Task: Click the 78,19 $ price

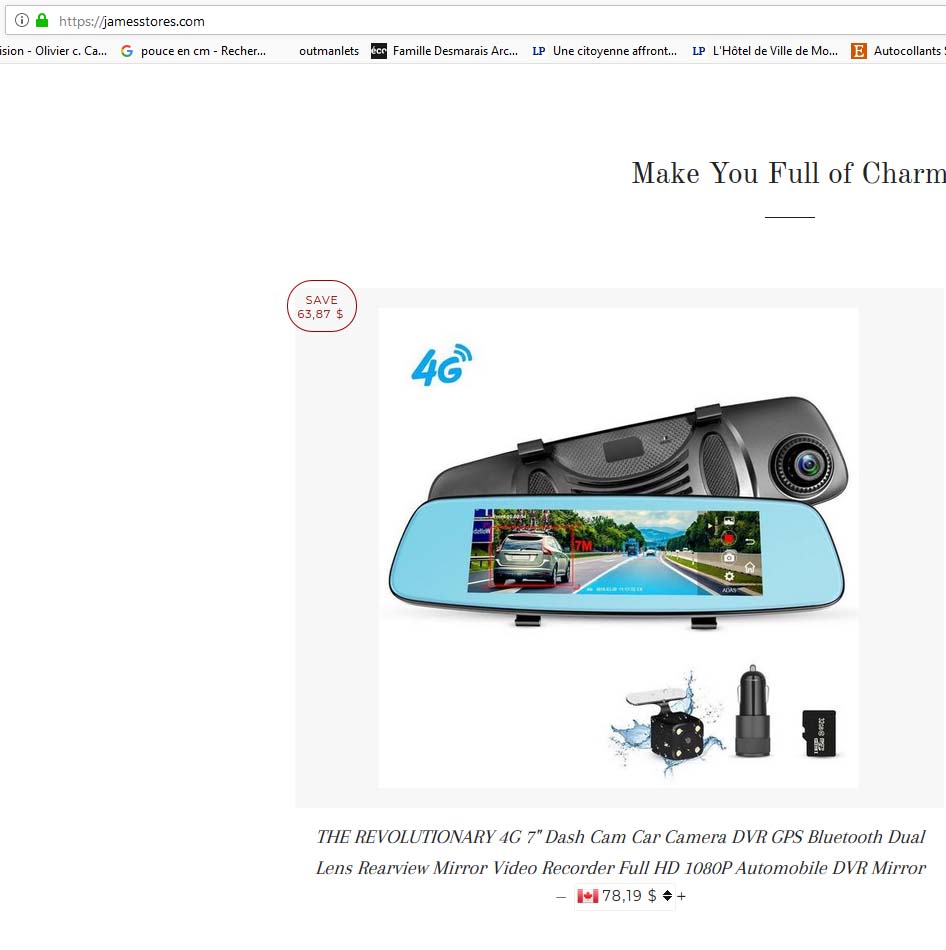Action: 629,895
